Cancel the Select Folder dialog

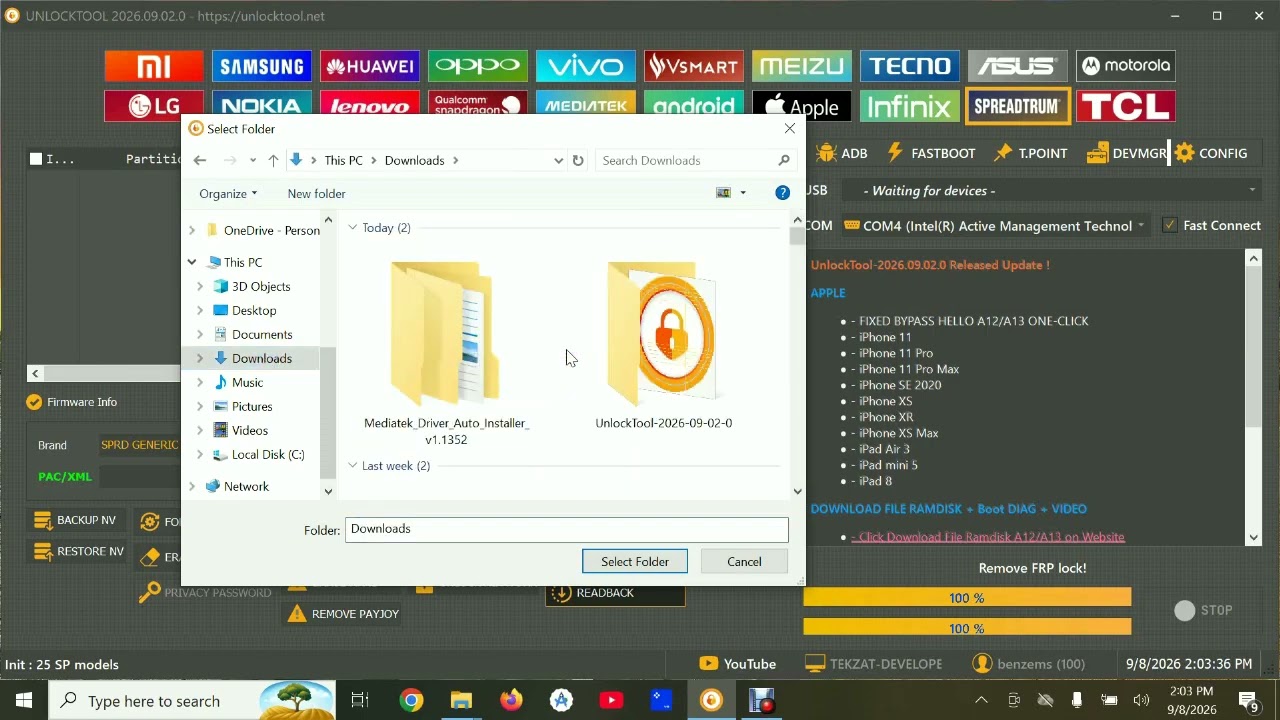(x=744, y=562)
